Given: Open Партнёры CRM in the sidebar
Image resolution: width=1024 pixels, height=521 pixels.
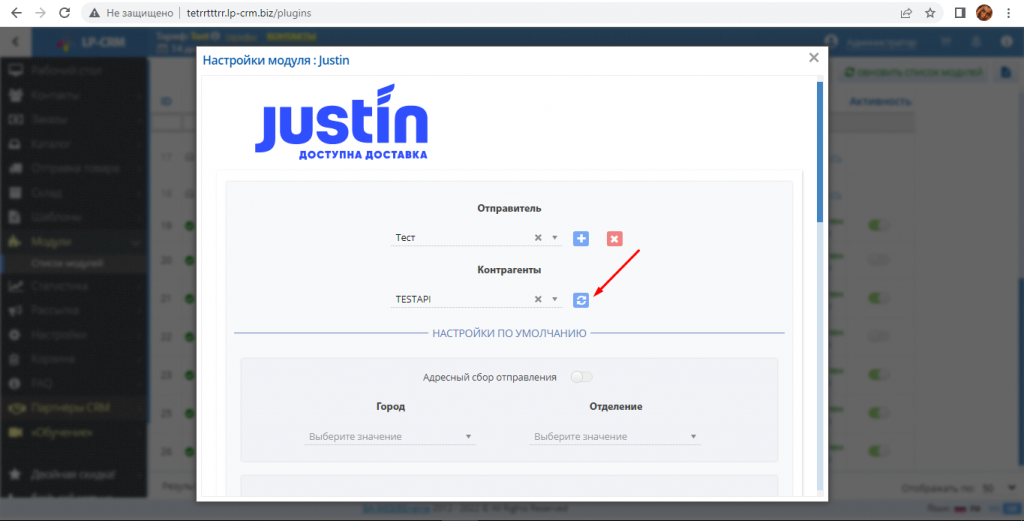Looking at the screenshot, I should click(74, 407).
